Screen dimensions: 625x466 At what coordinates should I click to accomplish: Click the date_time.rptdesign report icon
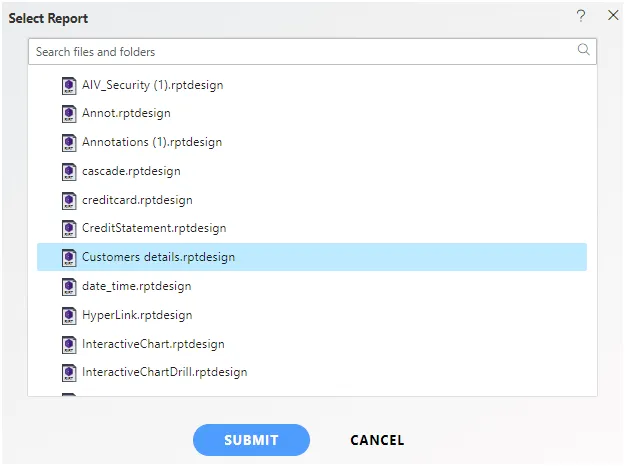click(x=69, y=287)
